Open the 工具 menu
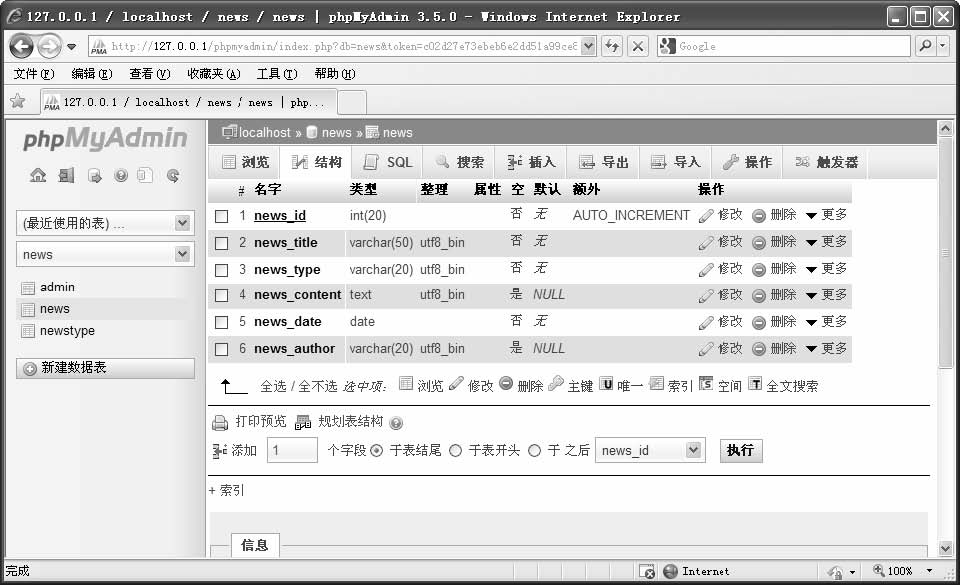This screenshot has width=960, height=585. tap(277, 74)
